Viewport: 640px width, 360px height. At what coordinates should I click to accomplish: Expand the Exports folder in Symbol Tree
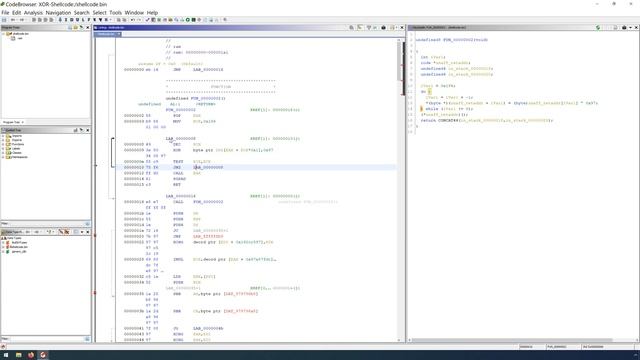[x=3, y=140]
